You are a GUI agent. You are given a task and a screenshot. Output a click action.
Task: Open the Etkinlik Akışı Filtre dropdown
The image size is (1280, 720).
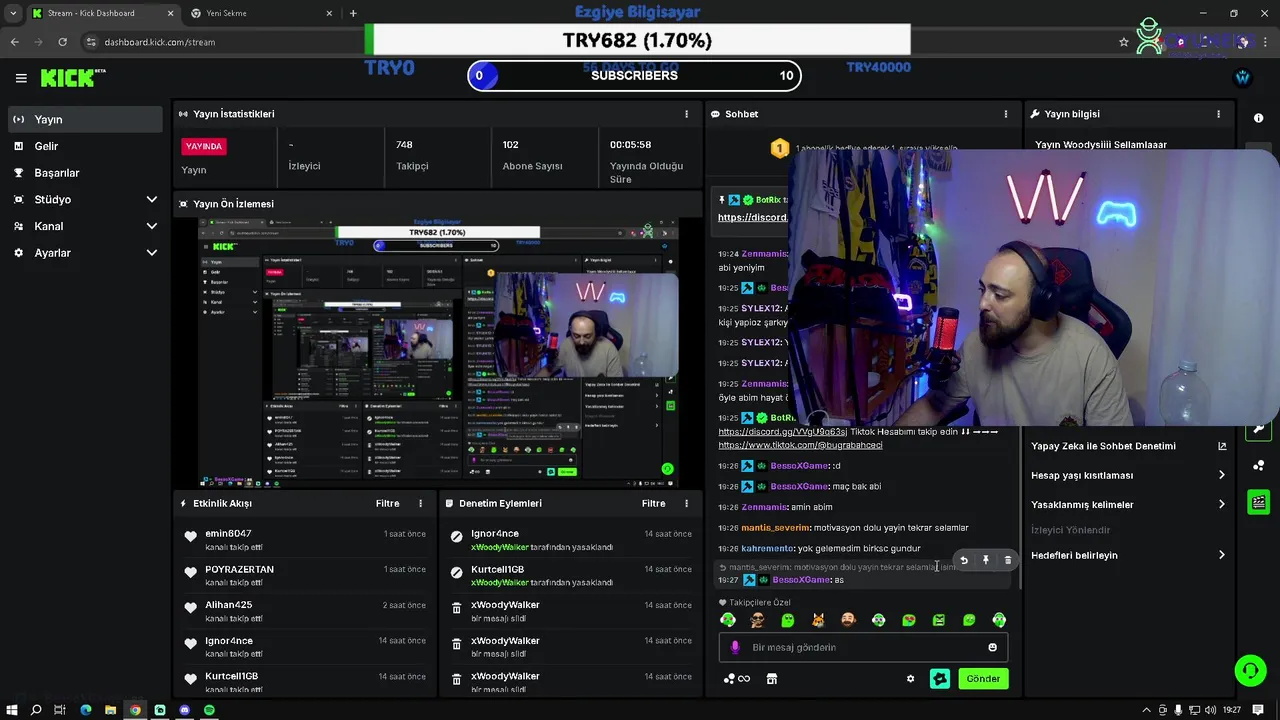[387, 504]
